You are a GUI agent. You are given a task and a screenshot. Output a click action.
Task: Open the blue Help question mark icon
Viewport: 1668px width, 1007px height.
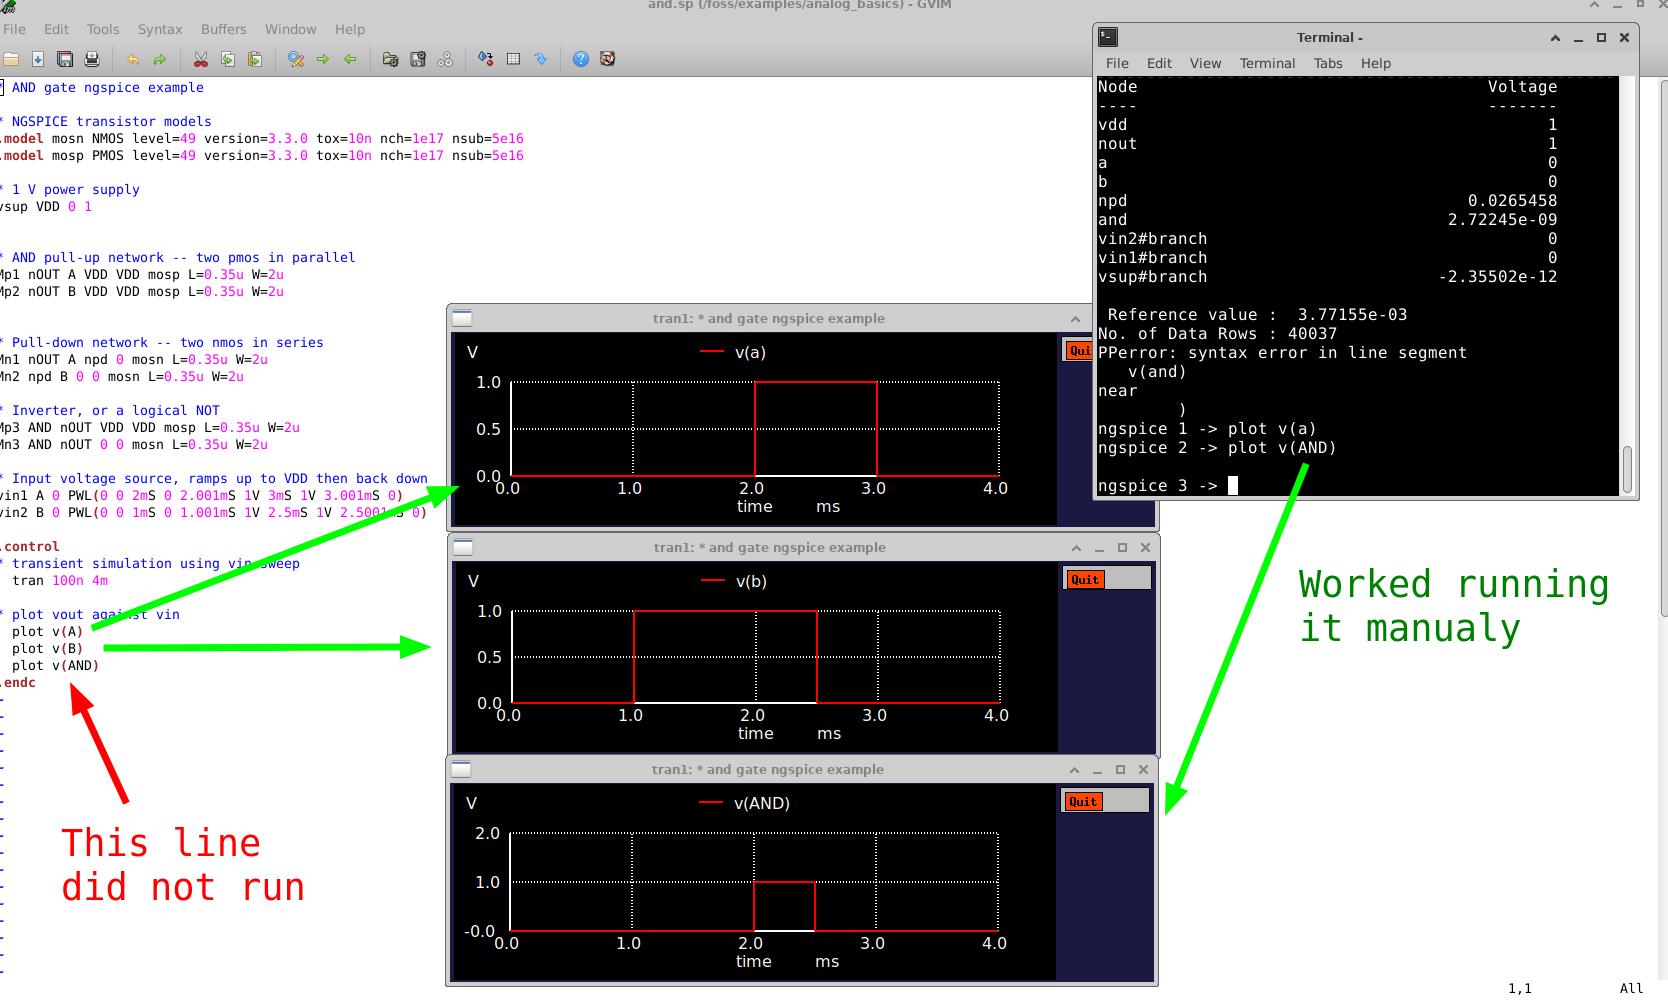click(580, 59)
